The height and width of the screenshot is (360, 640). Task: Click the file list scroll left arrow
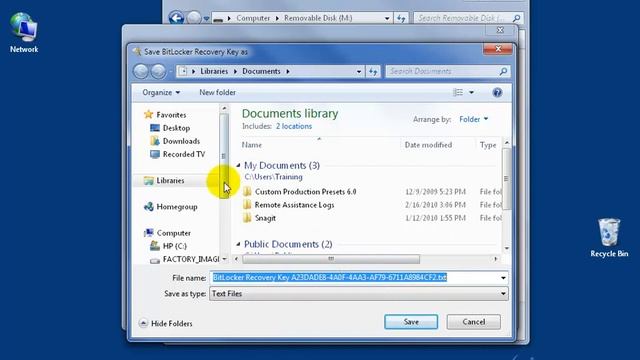(237, 259)
